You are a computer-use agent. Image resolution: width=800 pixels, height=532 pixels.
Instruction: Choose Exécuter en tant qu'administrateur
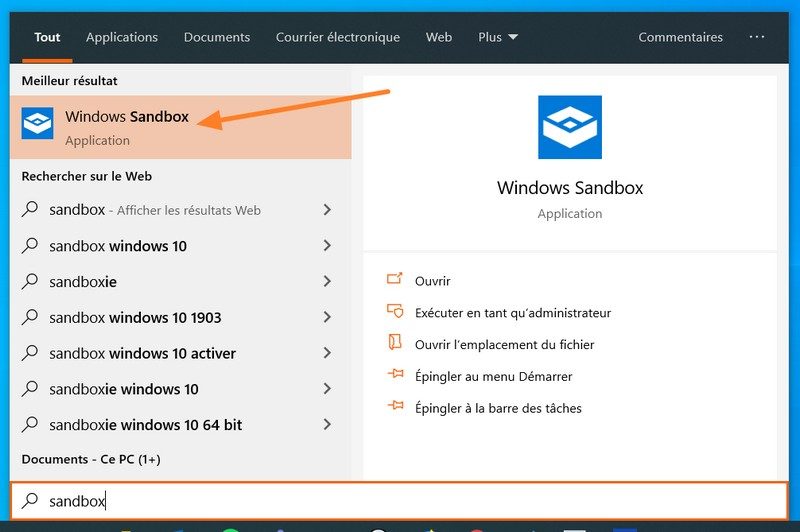(513, 313)
